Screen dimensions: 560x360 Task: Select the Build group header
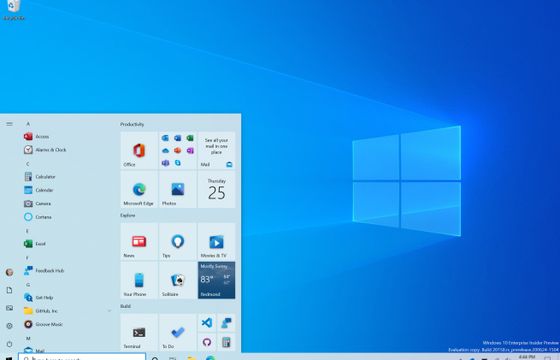pyautogui.click(x=125, y=306)
